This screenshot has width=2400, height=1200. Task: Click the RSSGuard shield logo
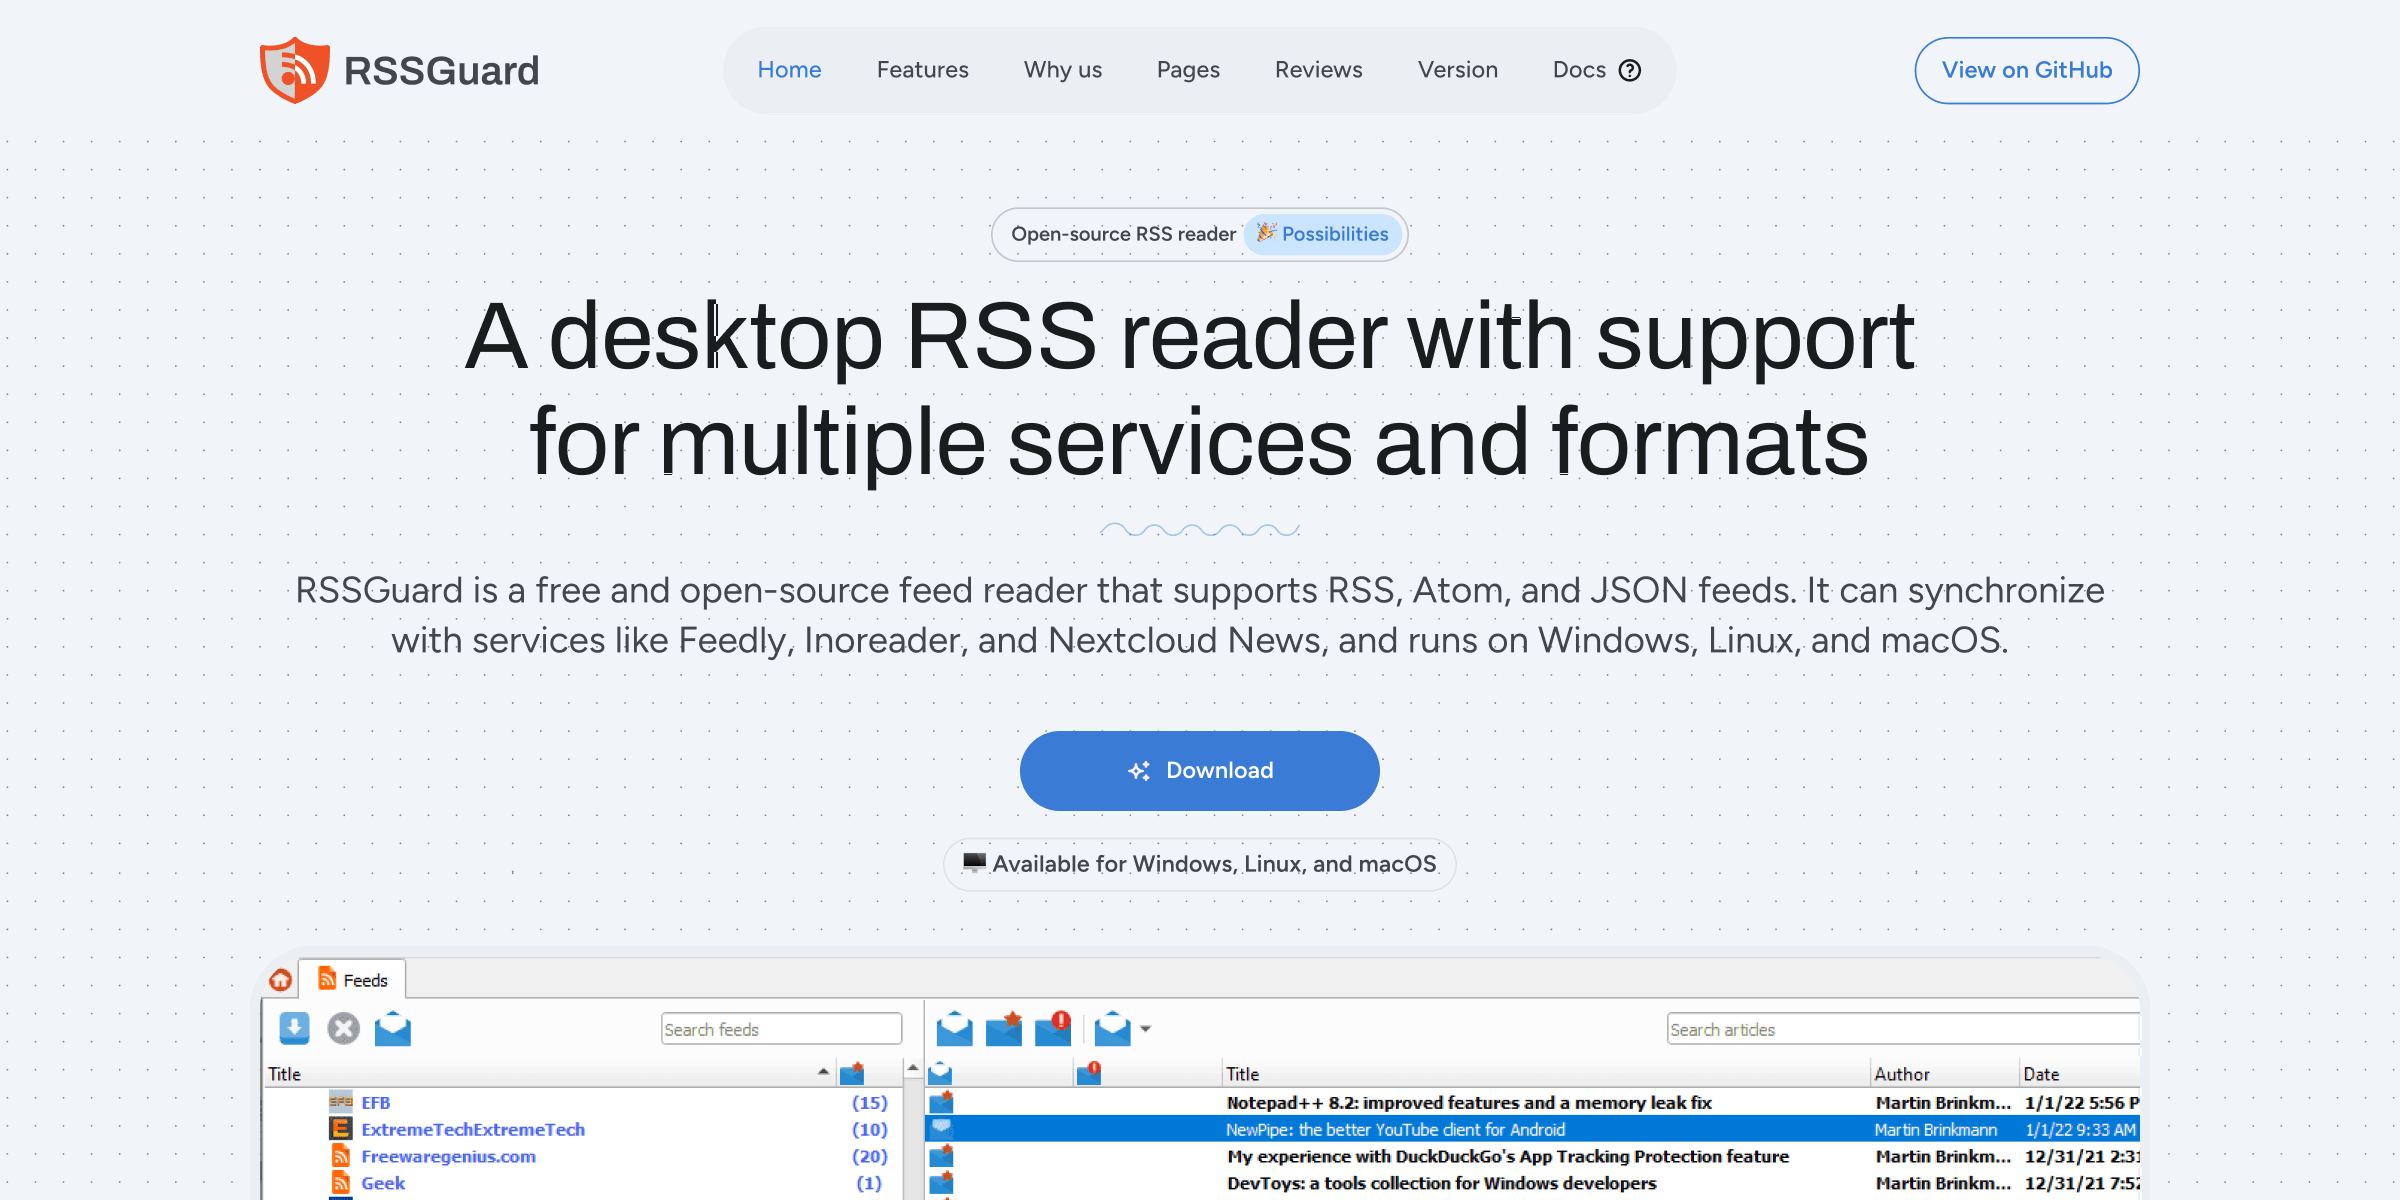294,70
